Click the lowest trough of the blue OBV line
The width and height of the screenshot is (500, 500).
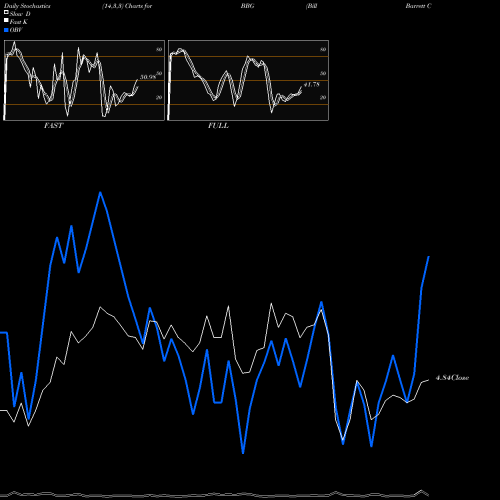243,453
